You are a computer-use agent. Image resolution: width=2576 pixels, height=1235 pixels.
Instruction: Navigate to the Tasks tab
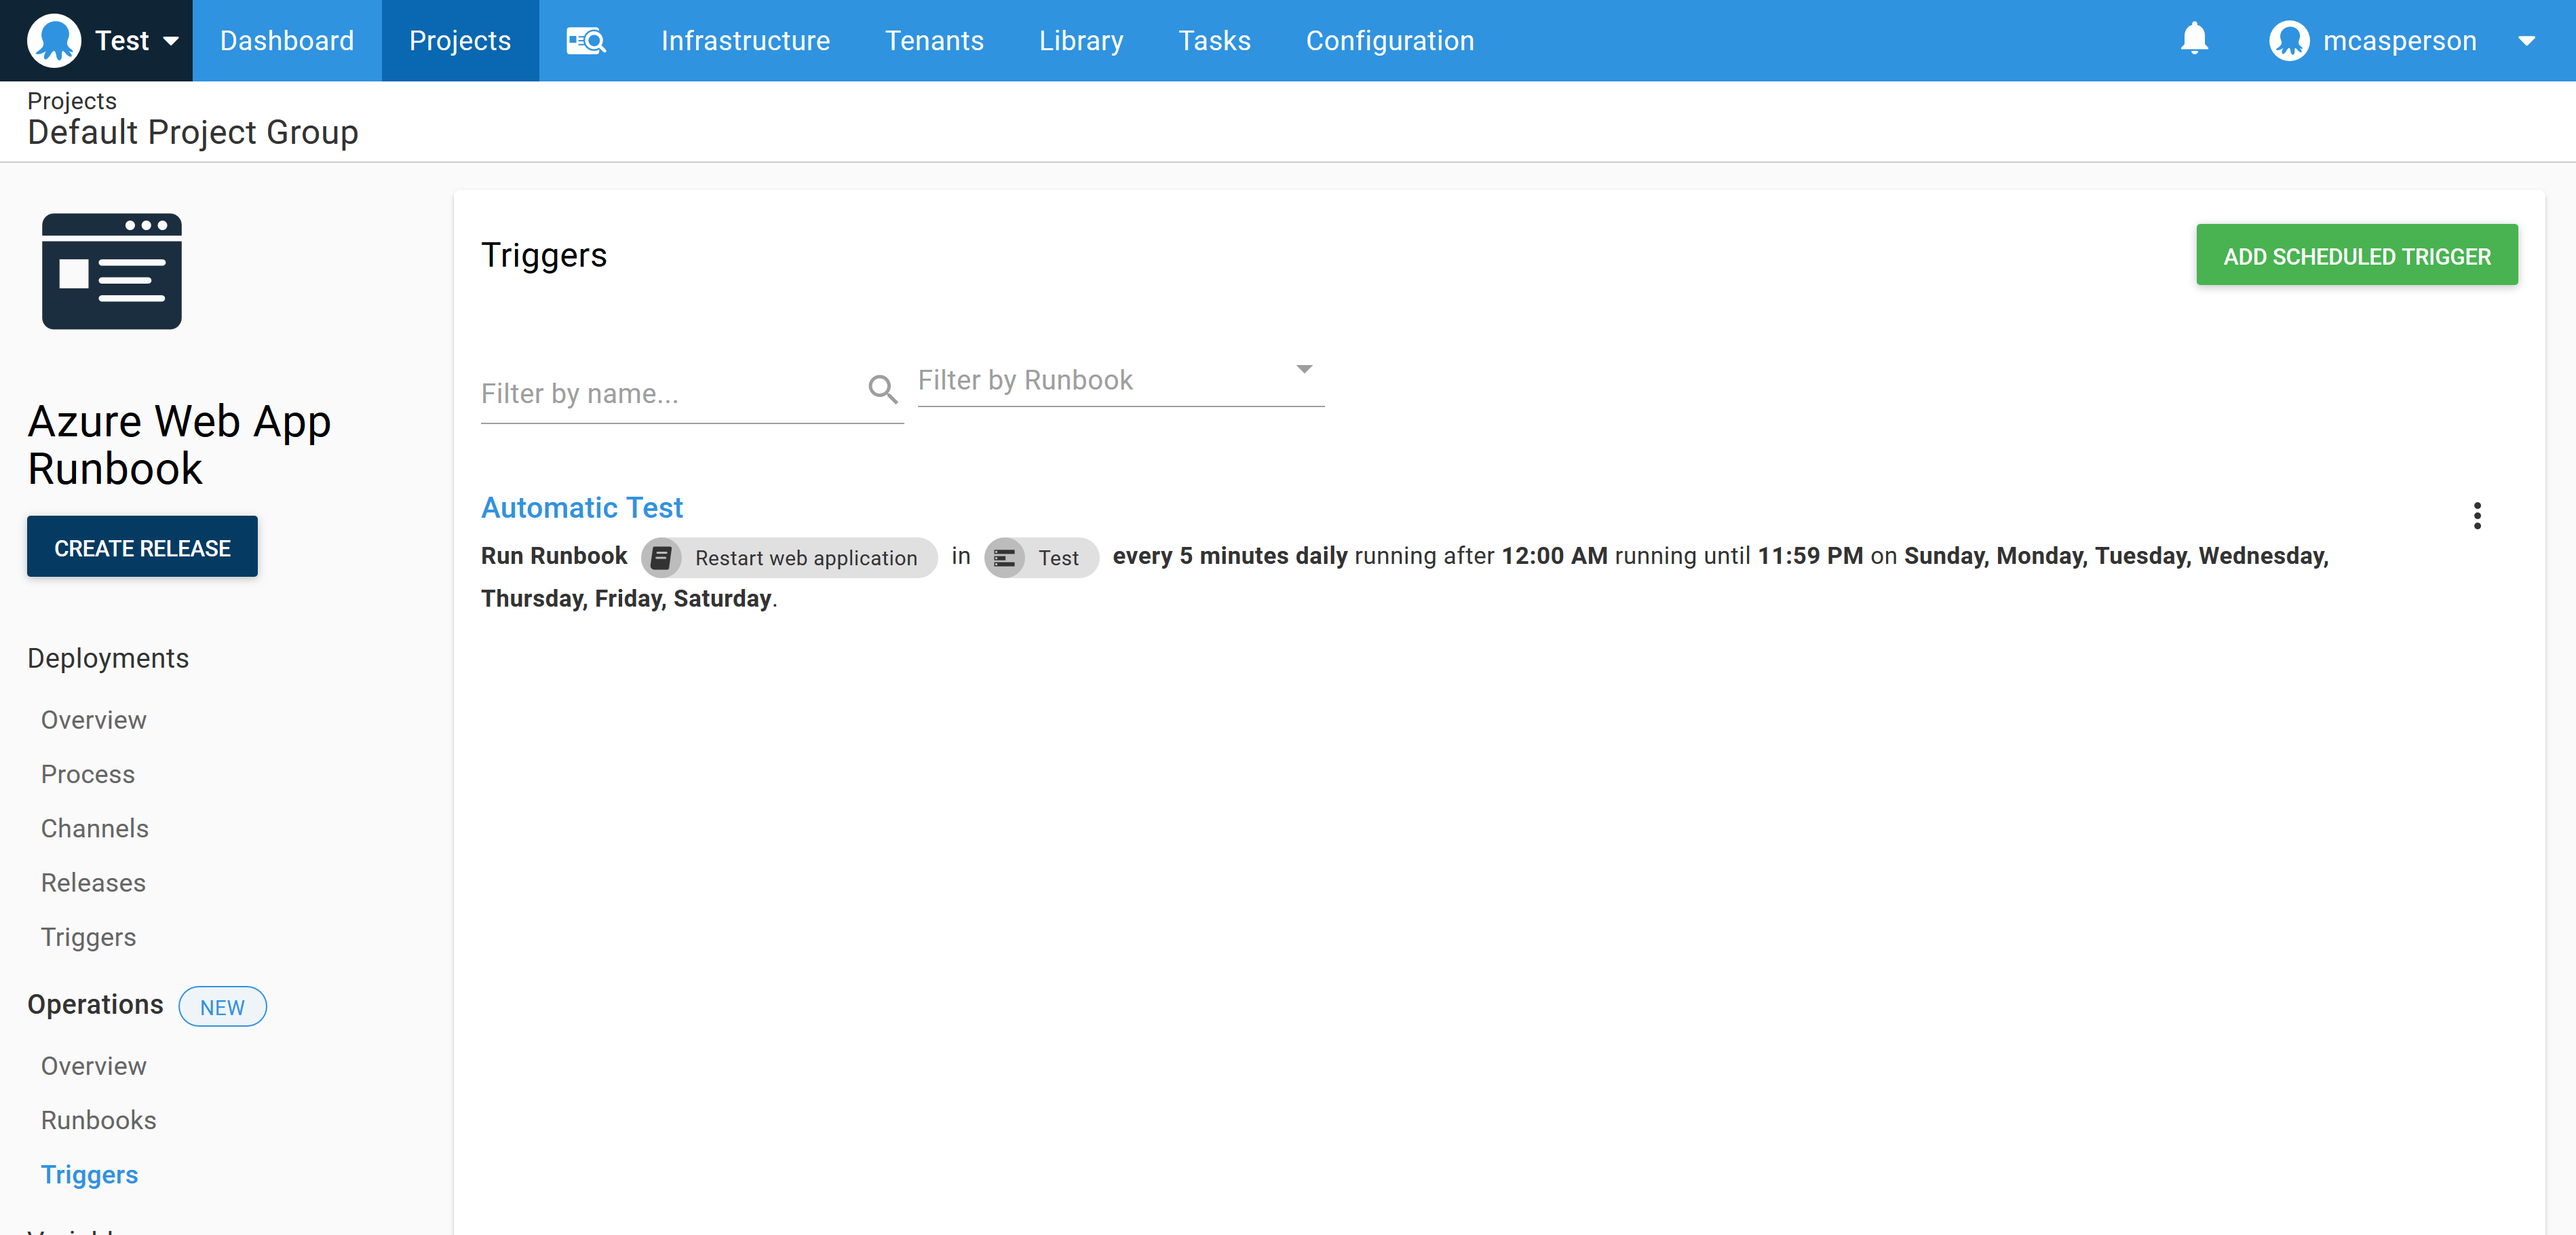point(1214,40)
